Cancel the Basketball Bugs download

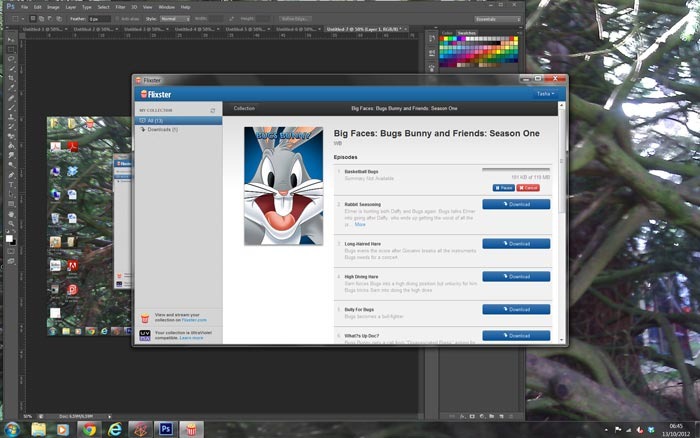[x=528, y=188]
